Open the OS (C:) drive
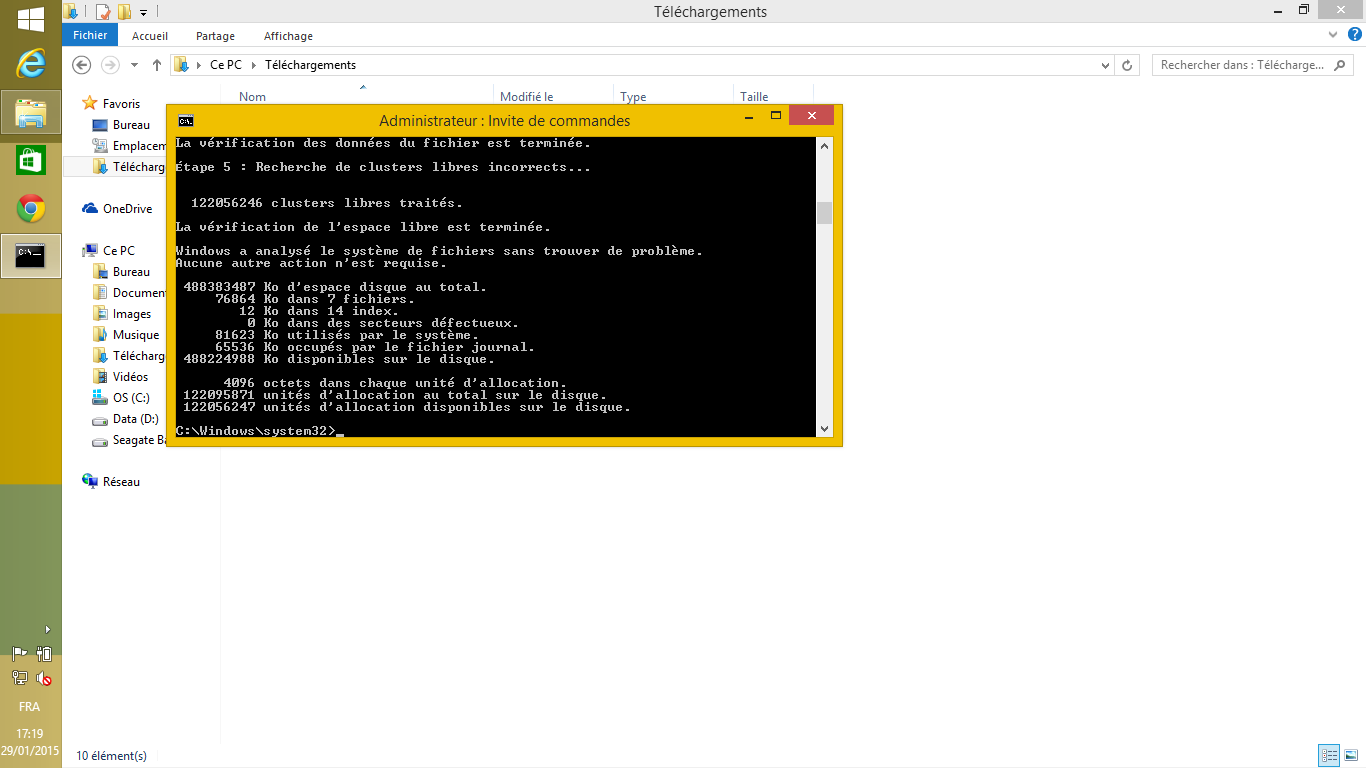The image size is (1366, 768). 131,398
